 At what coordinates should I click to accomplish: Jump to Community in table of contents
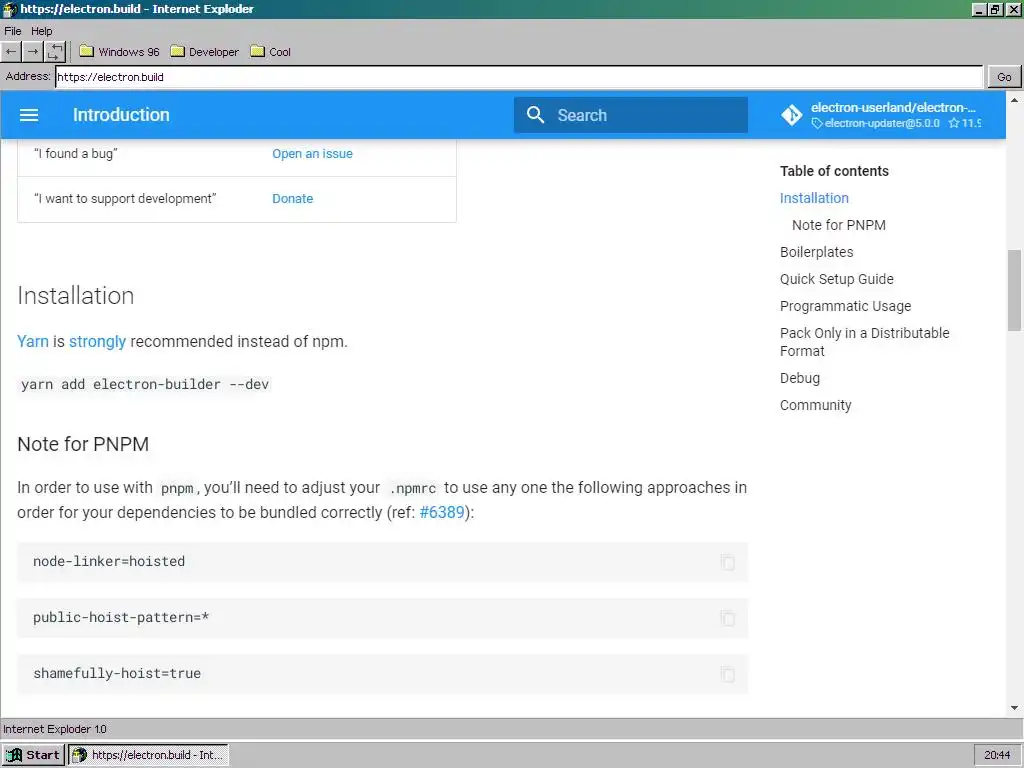816,405
